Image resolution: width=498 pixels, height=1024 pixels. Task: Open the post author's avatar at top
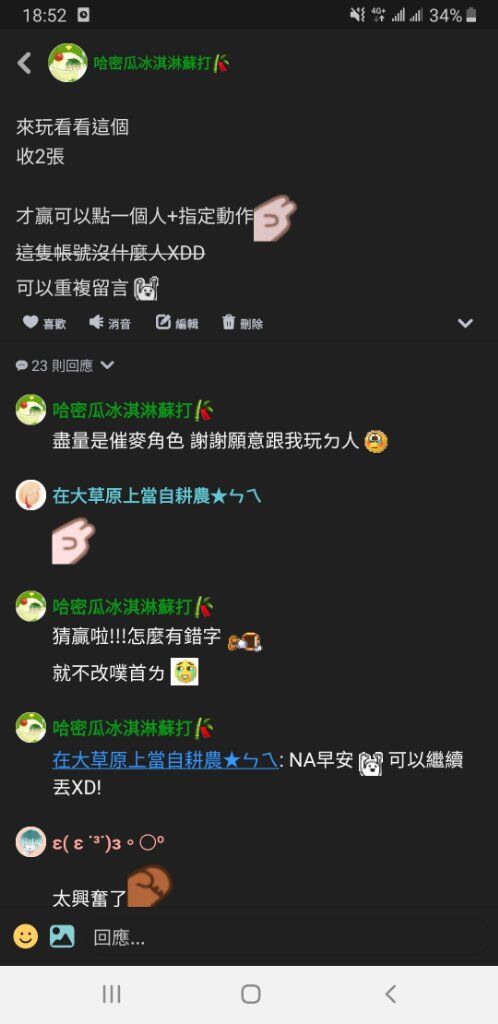tap(68, 63)
